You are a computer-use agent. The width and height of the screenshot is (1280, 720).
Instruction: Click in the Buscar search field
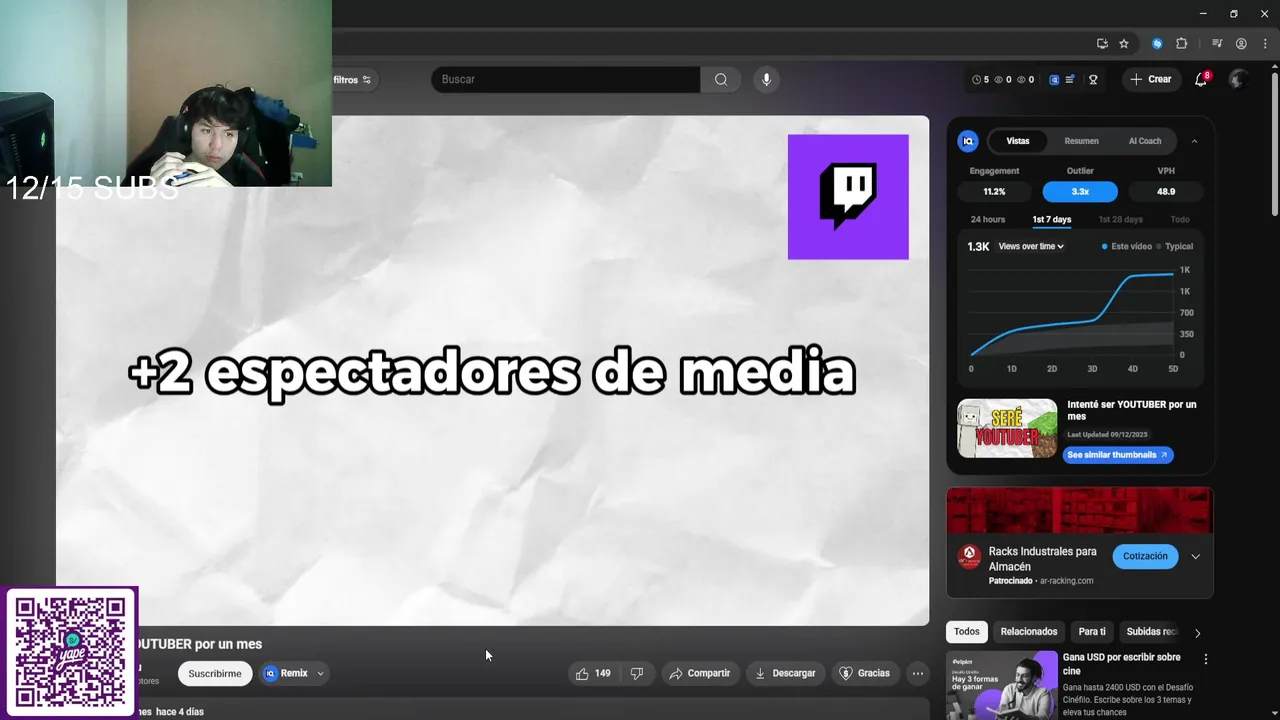pyautogui.click(x=566, y=79)
